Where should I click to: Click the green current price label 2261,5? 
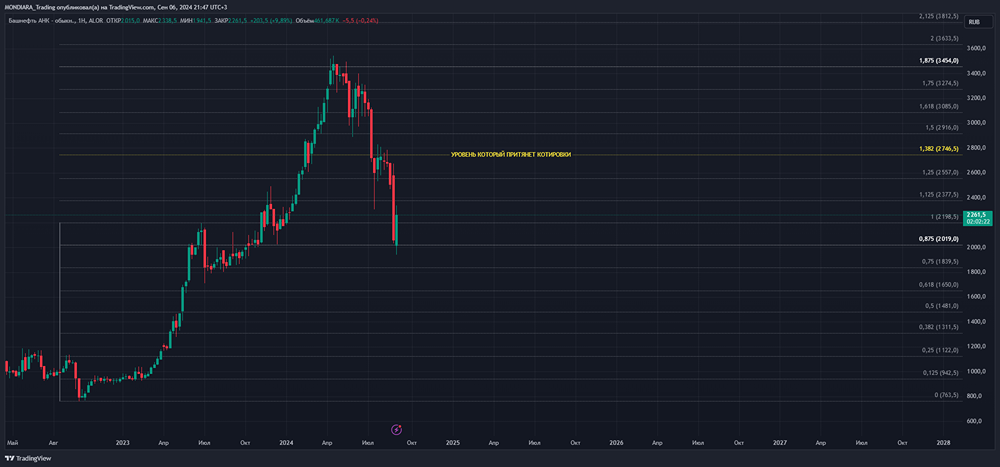point(977,218)
